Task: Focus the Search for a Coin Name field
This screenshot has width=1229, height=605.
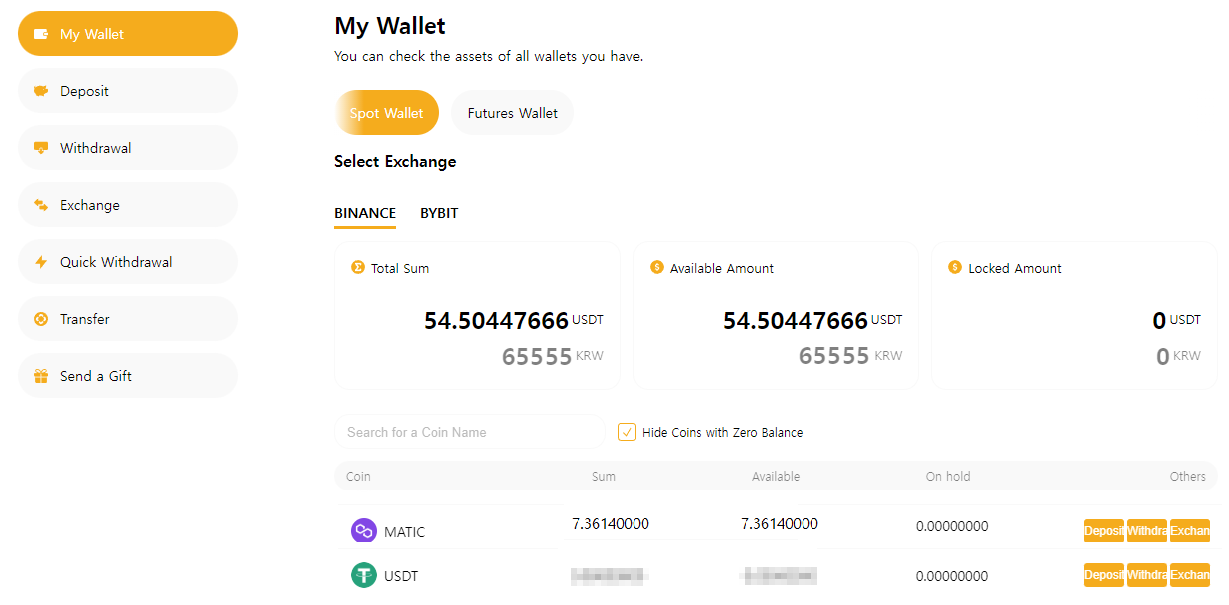Action: tap(470, 432)
